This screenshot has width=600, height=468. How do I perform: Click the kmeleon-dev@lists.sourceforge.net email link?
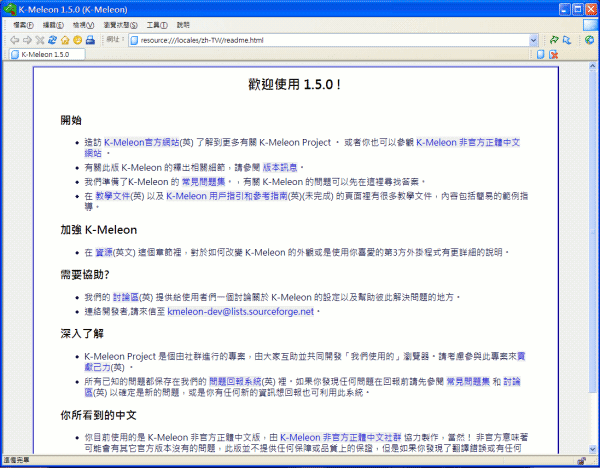click(240, 311)
